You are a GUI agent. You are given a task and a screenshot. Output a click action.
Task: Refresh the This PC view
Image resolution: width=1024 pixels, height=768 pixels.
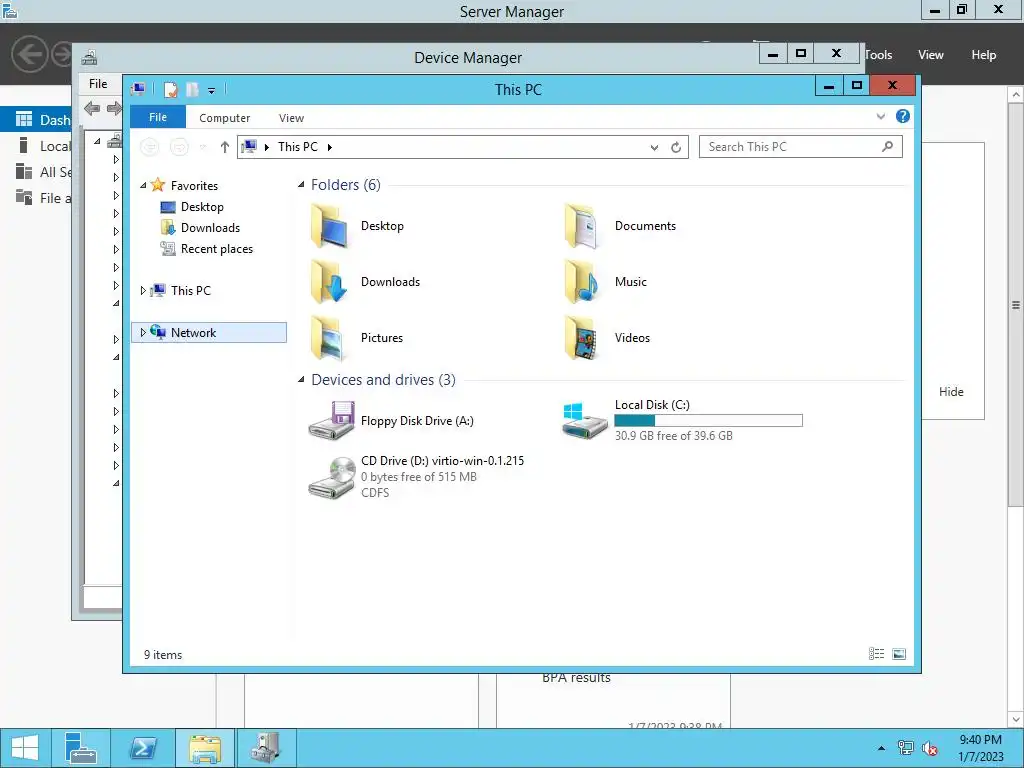pos(676,147)
